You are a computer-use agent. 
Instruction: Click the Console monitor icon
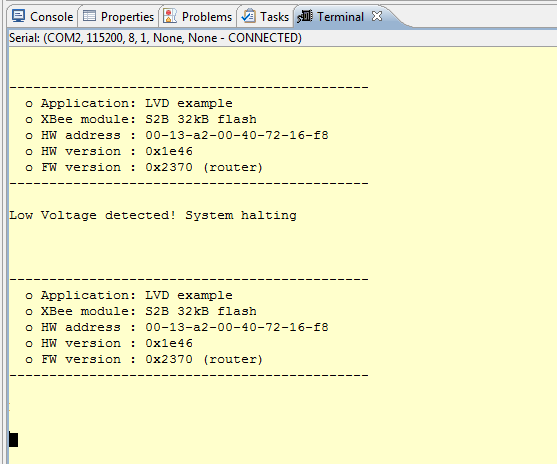[18, 16]
